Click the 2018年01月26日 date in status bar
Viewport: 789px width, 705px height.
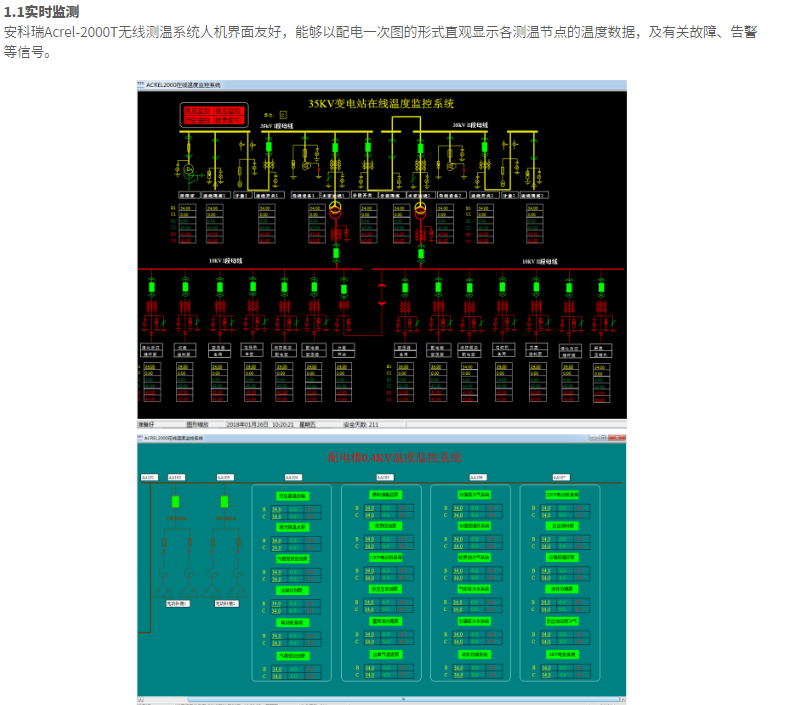coord(248,425)
